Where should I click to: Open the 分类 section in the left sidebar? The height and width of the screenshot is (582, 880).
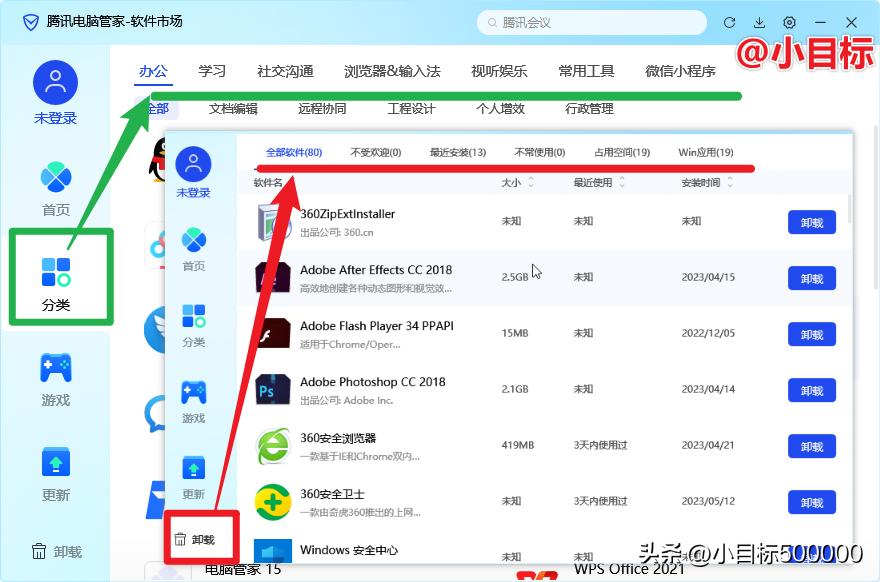pyautogui.click(x=56, y=278)
